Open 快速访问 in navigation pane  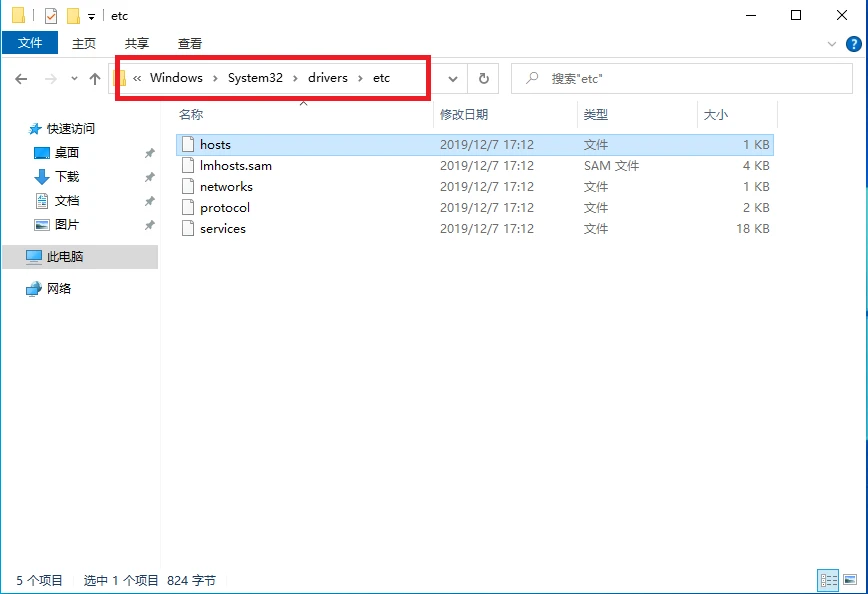(x=70, y=129)
